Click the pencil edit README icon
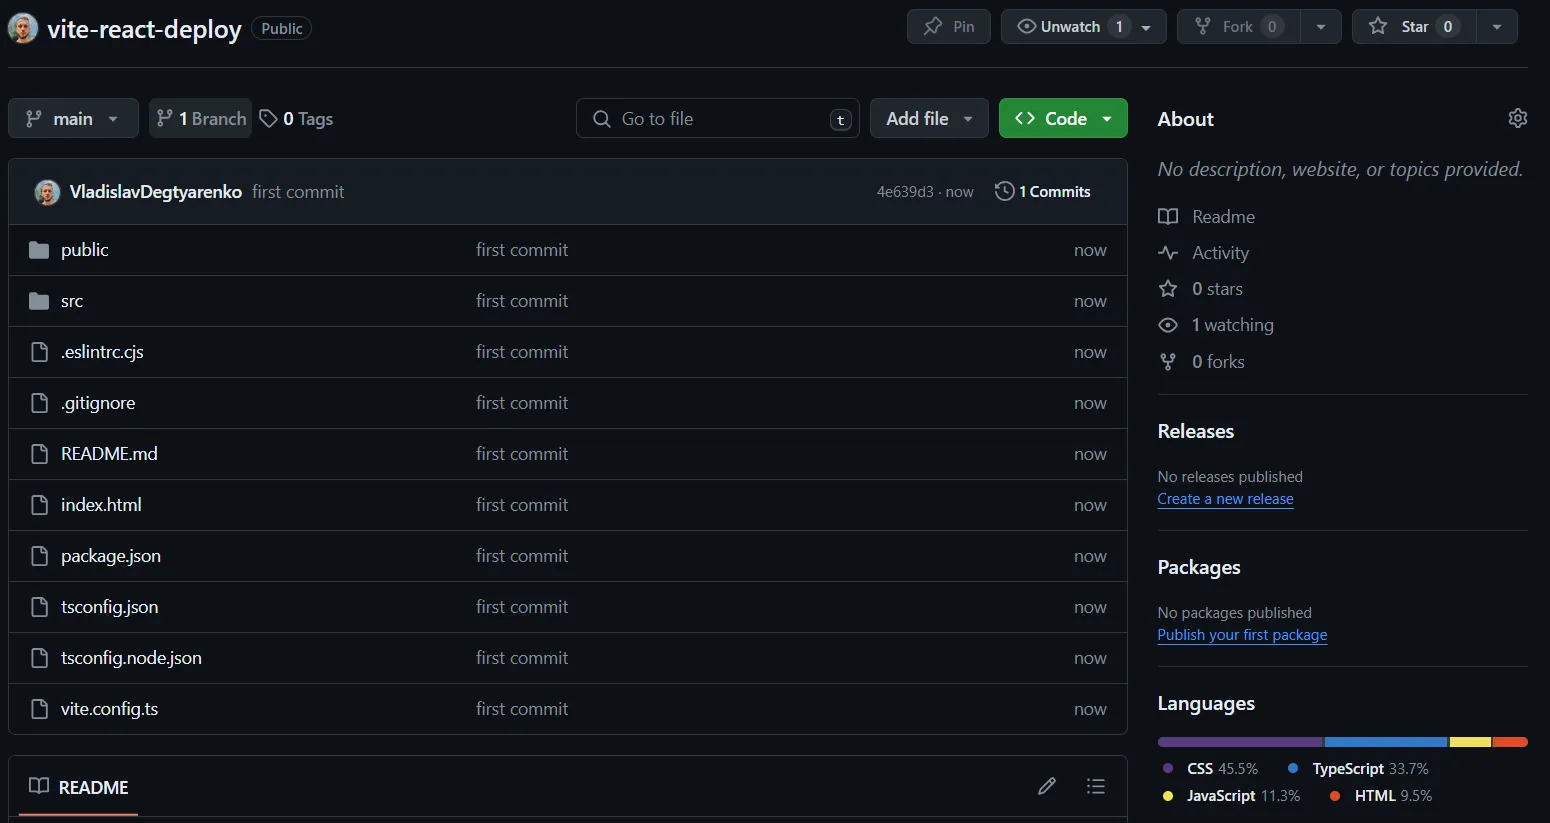 [1047, 786]
